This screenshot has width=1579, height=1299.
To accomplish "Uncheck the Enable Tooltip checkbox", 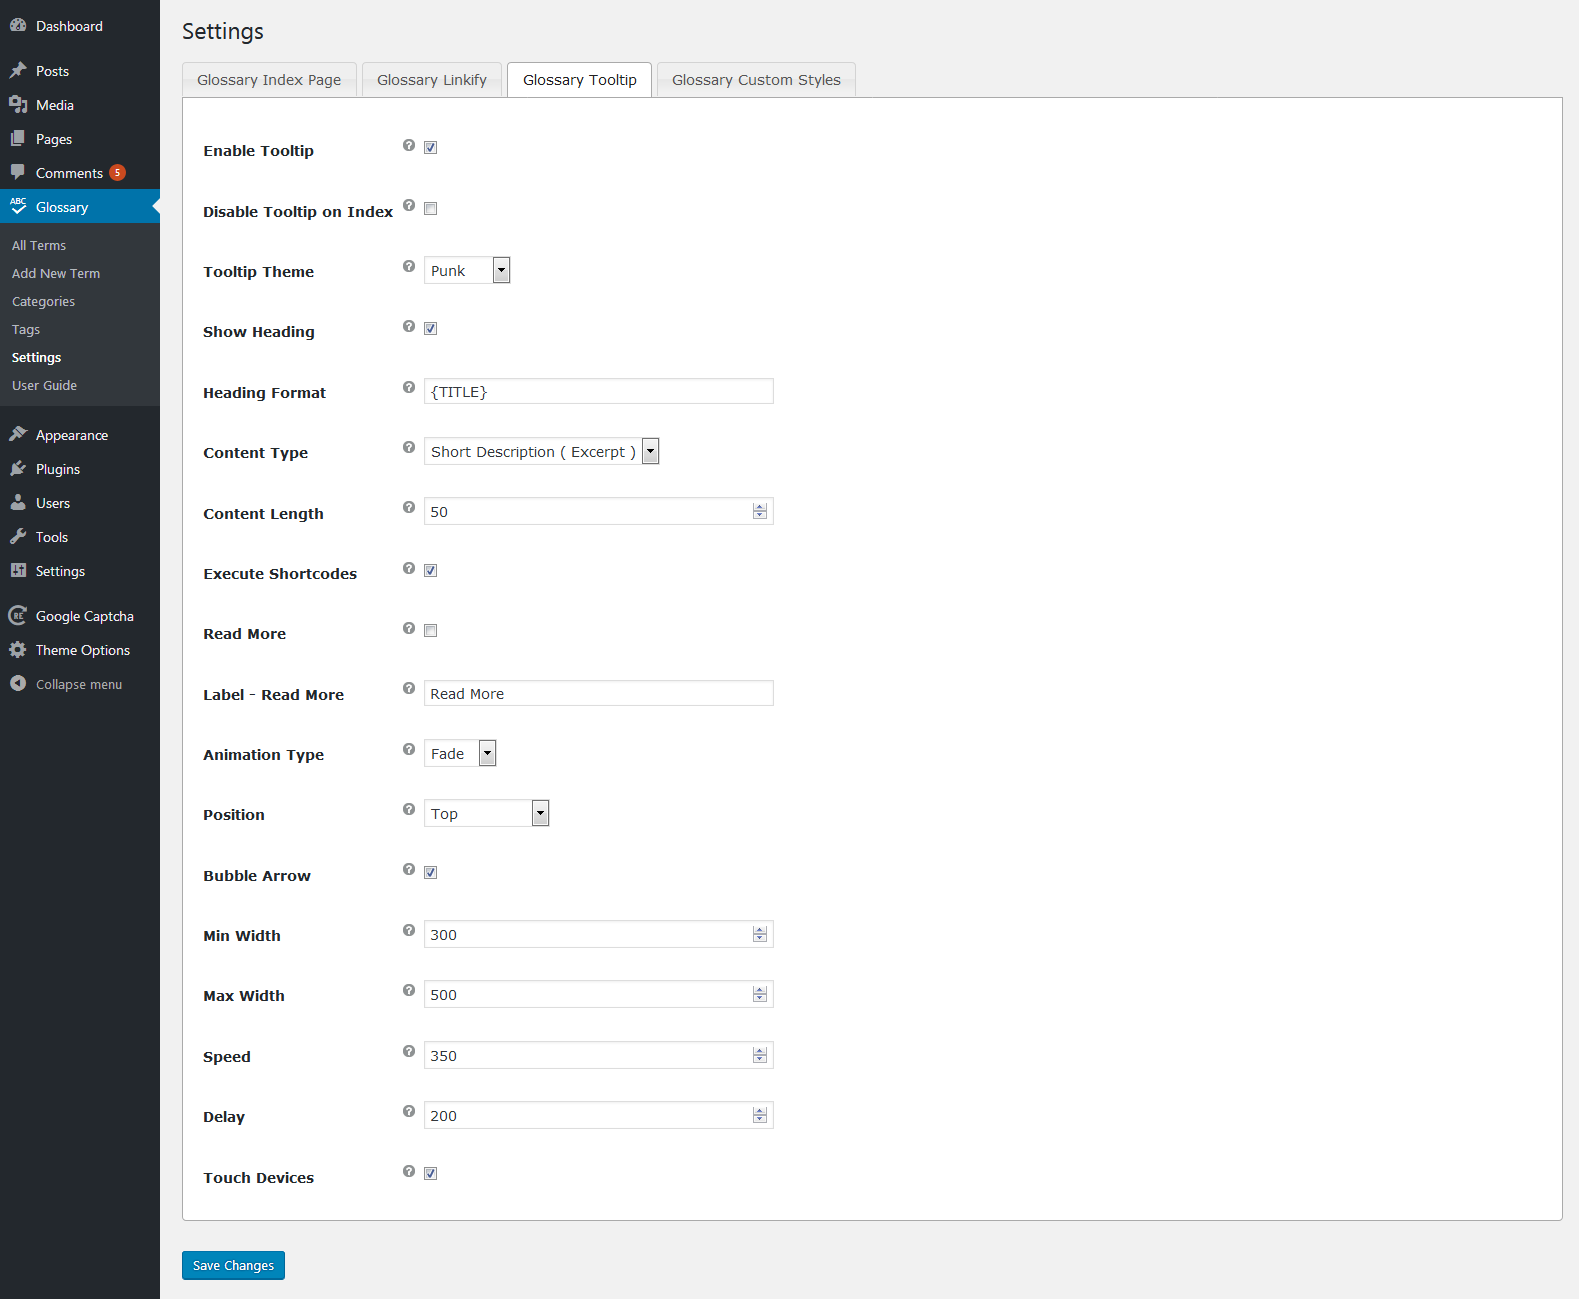I will (431, 148).
